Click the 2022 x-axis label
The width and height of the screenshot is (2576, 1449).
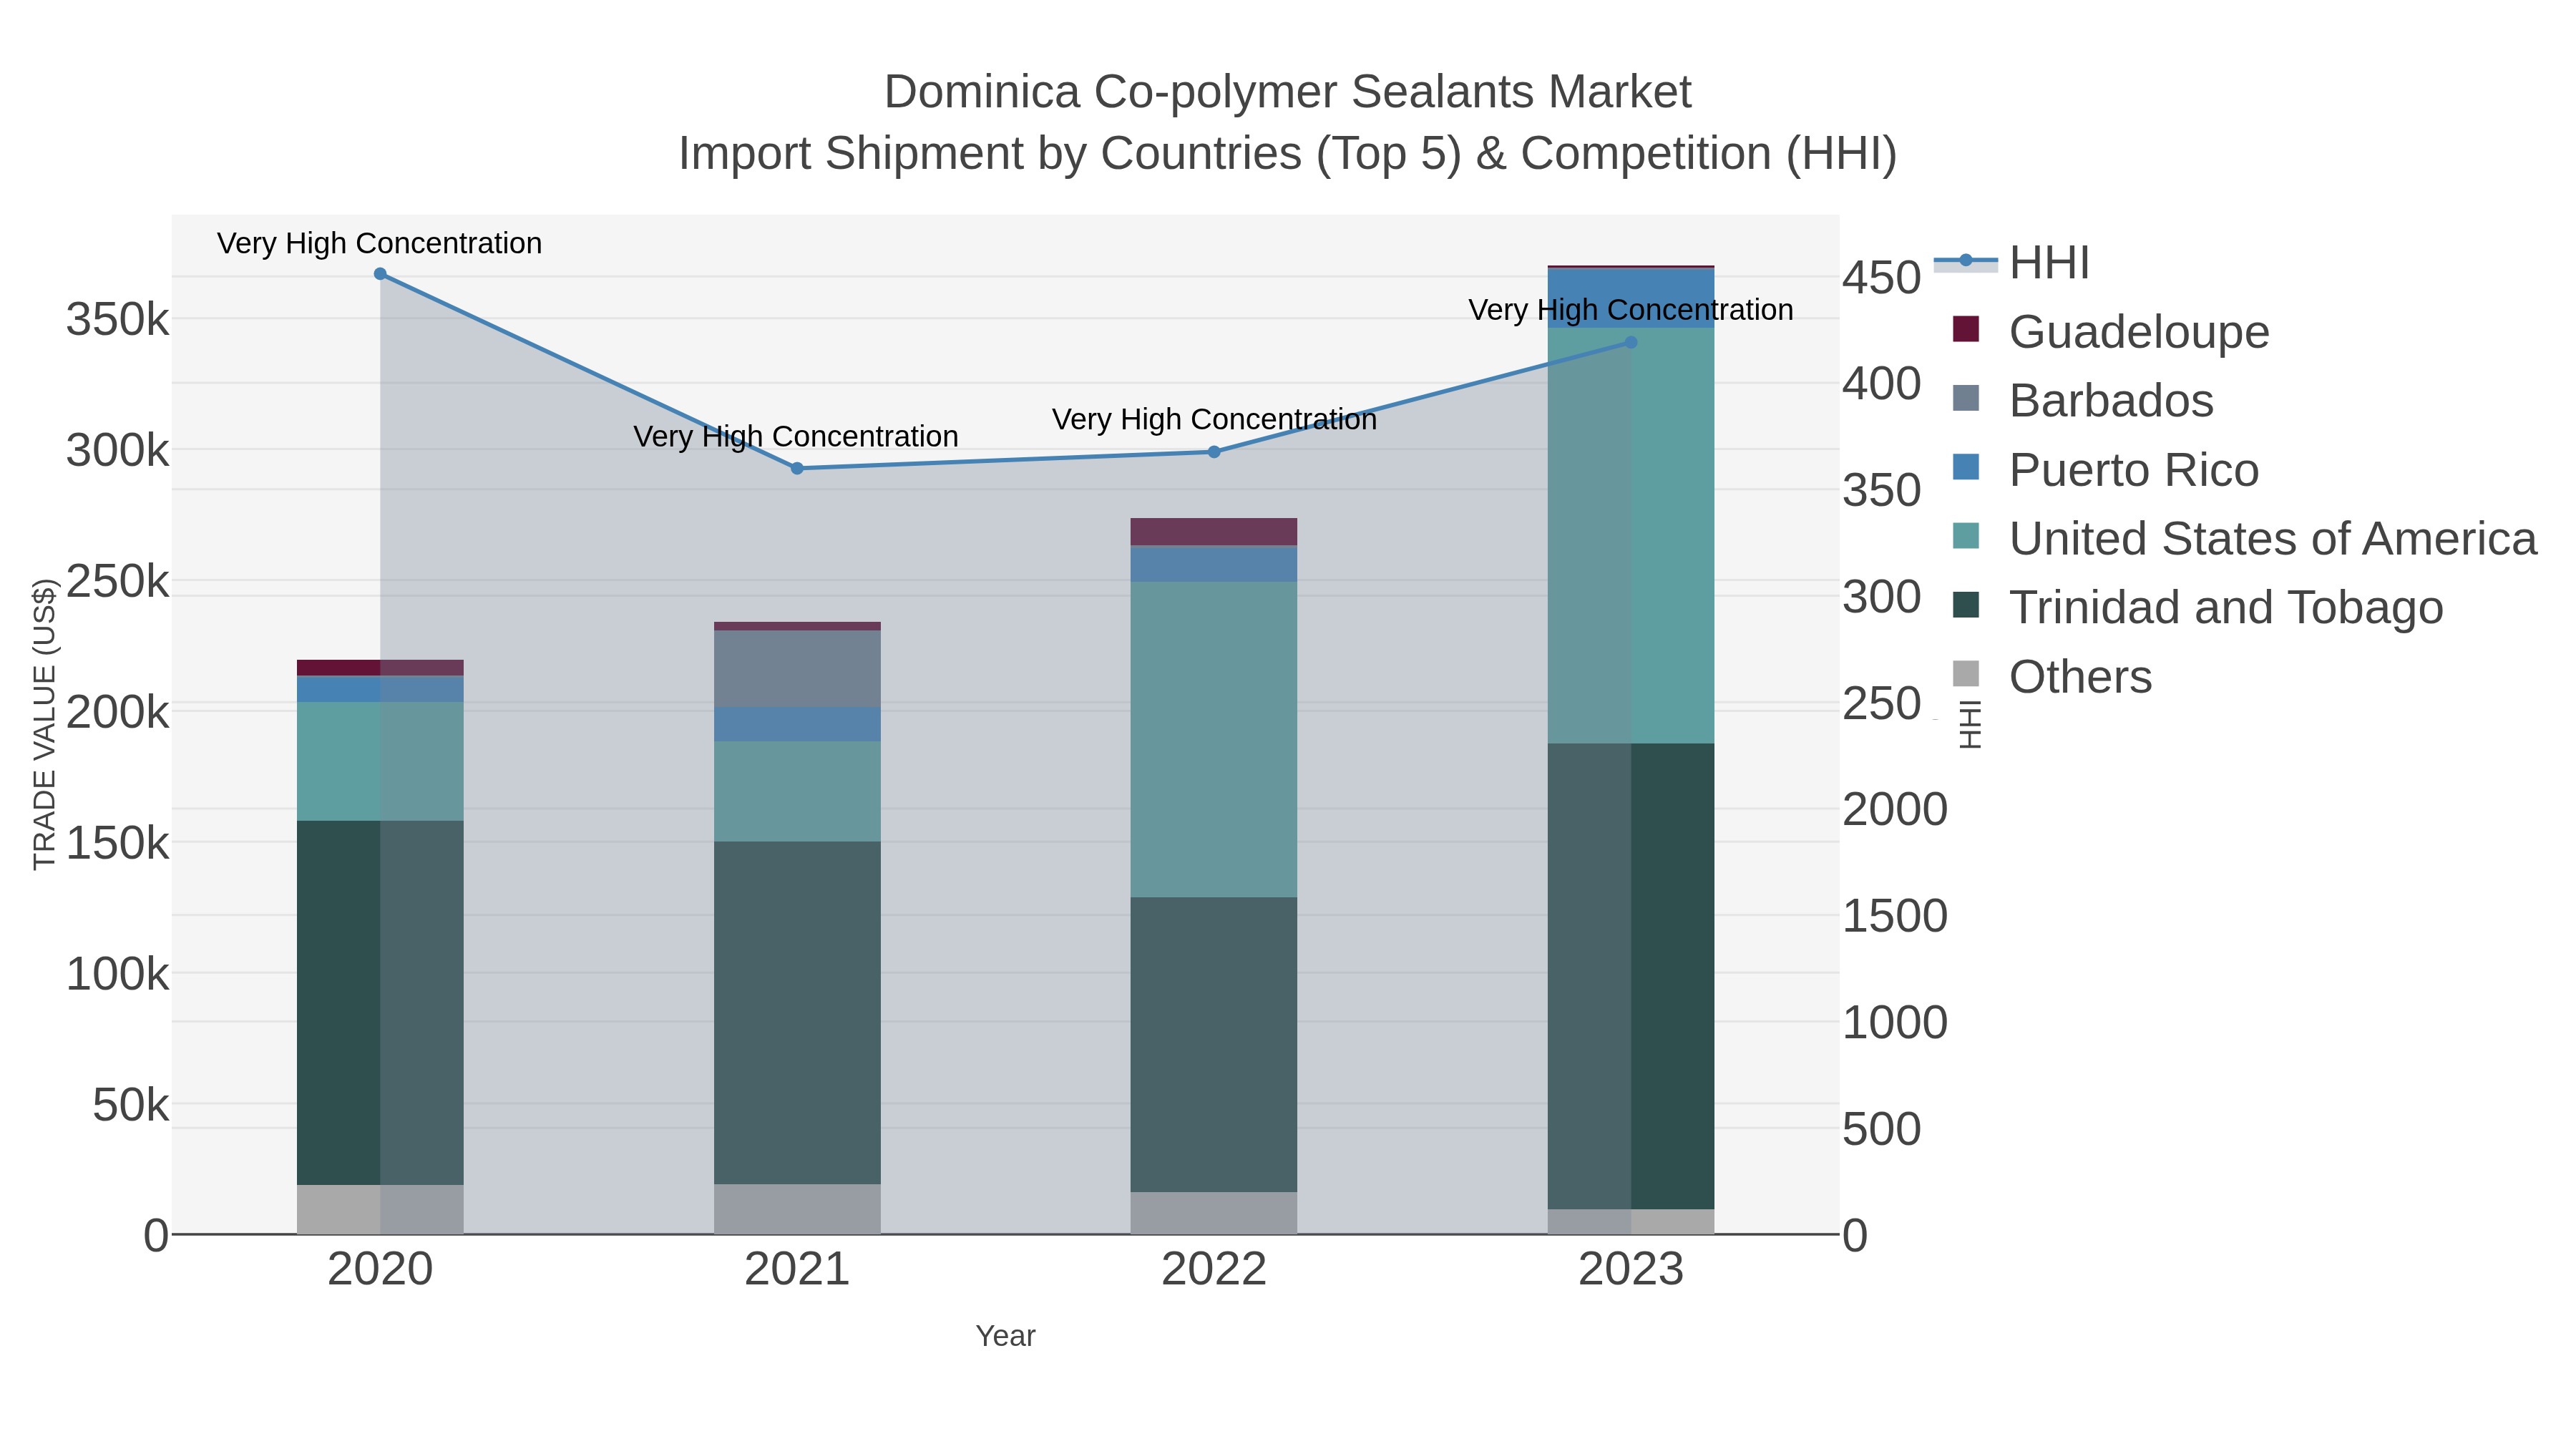1214,1270
